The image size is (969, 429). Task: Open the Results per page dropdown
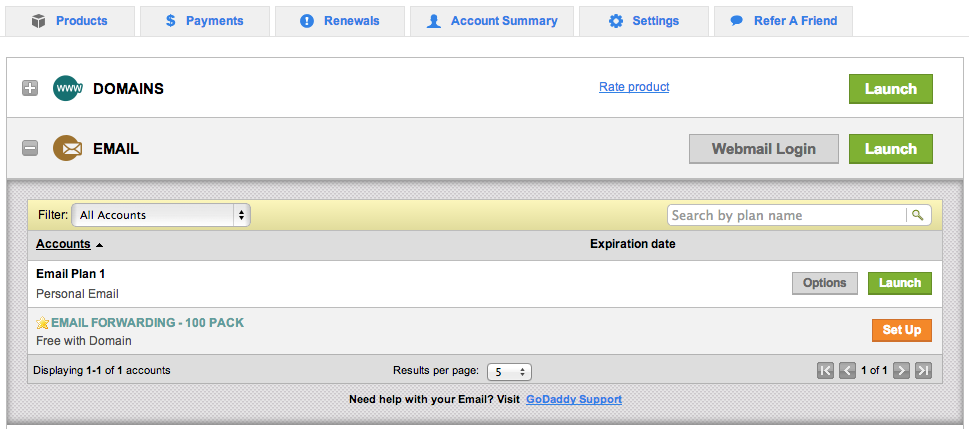pyautogui.click(x=509, y=371)
